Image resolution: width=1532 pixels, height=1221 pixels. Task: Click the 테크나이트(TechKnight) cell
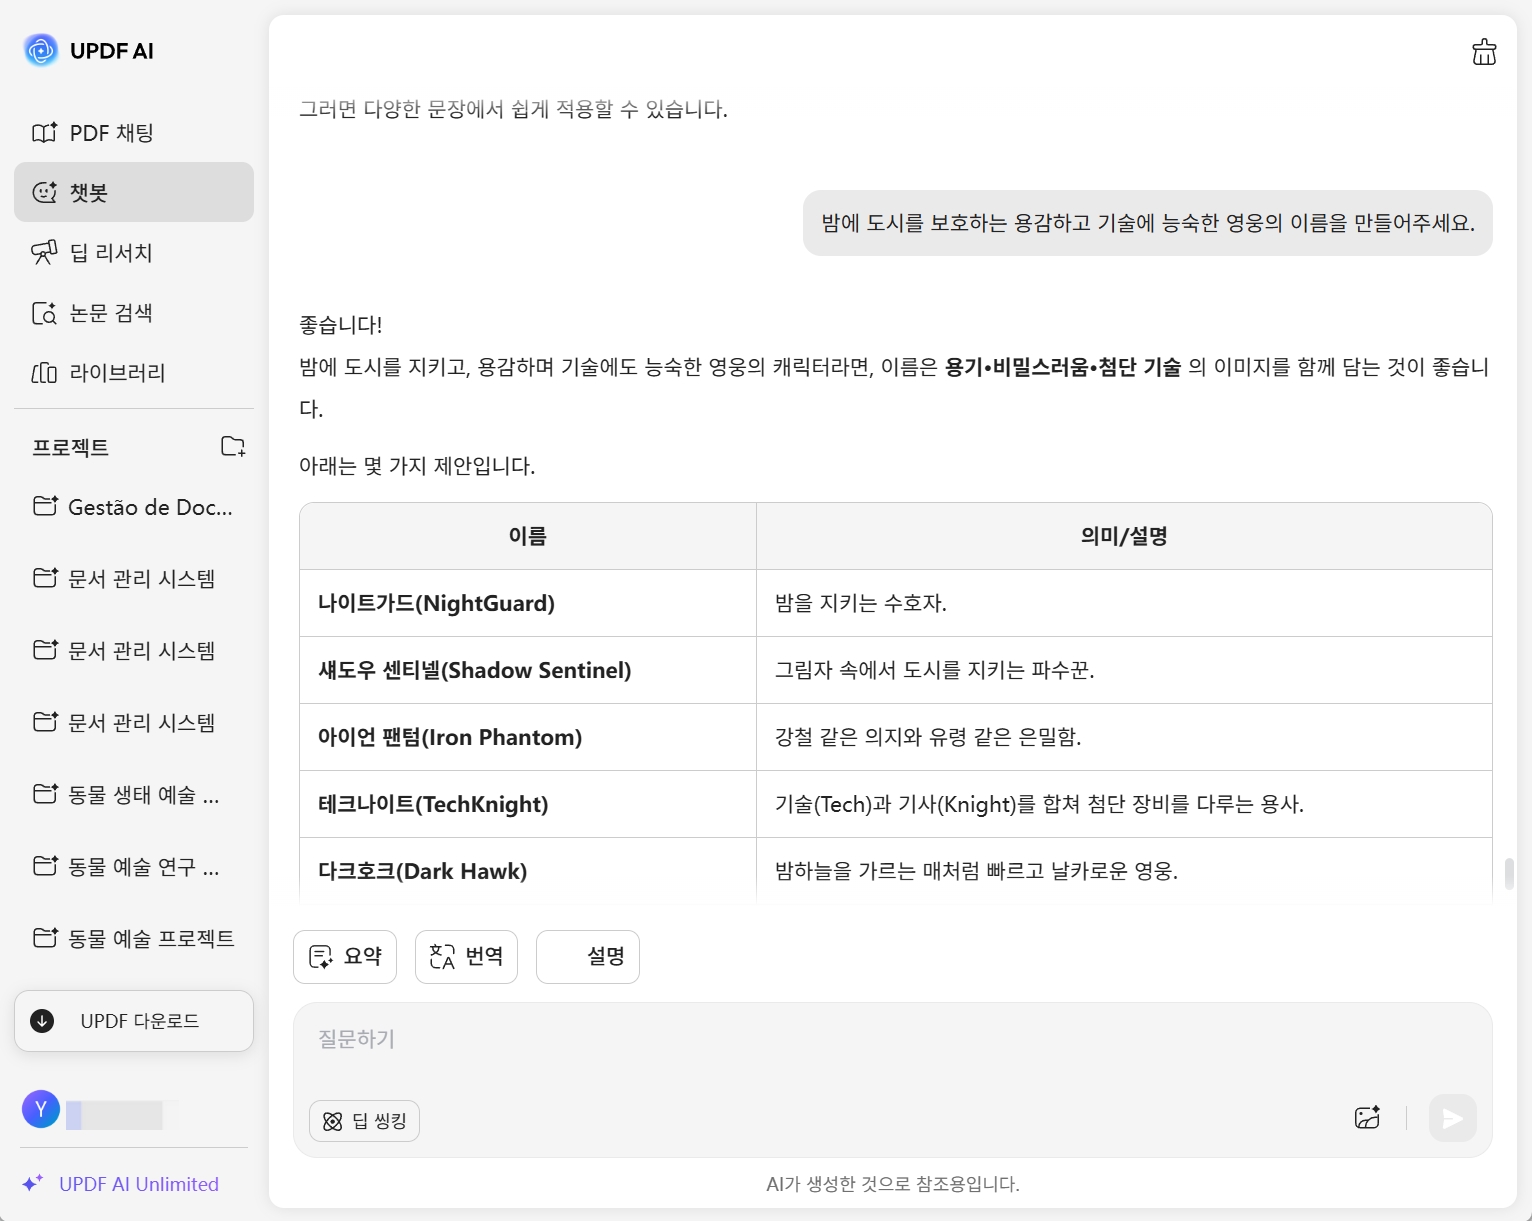pos(528,804)
